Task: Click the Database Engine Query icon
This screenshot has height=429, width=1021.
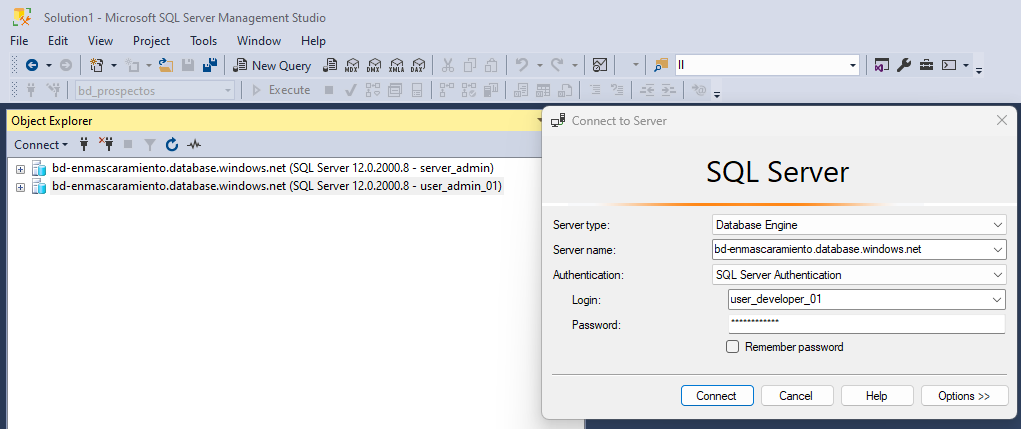Action: tap(331, 65)
